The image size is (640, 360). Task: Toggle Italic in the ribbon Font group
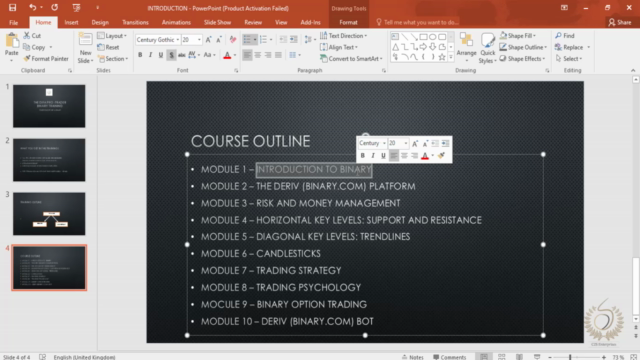(150, 55)
